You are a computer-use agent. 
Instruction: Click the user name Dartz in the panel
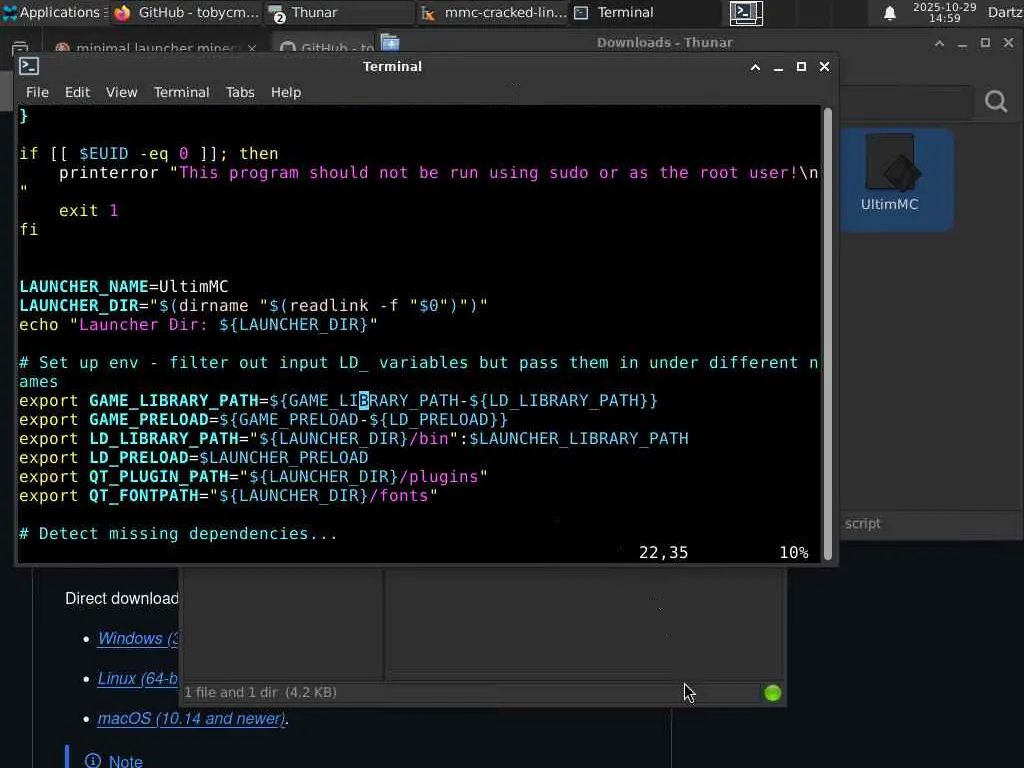tap(1005, 12)
